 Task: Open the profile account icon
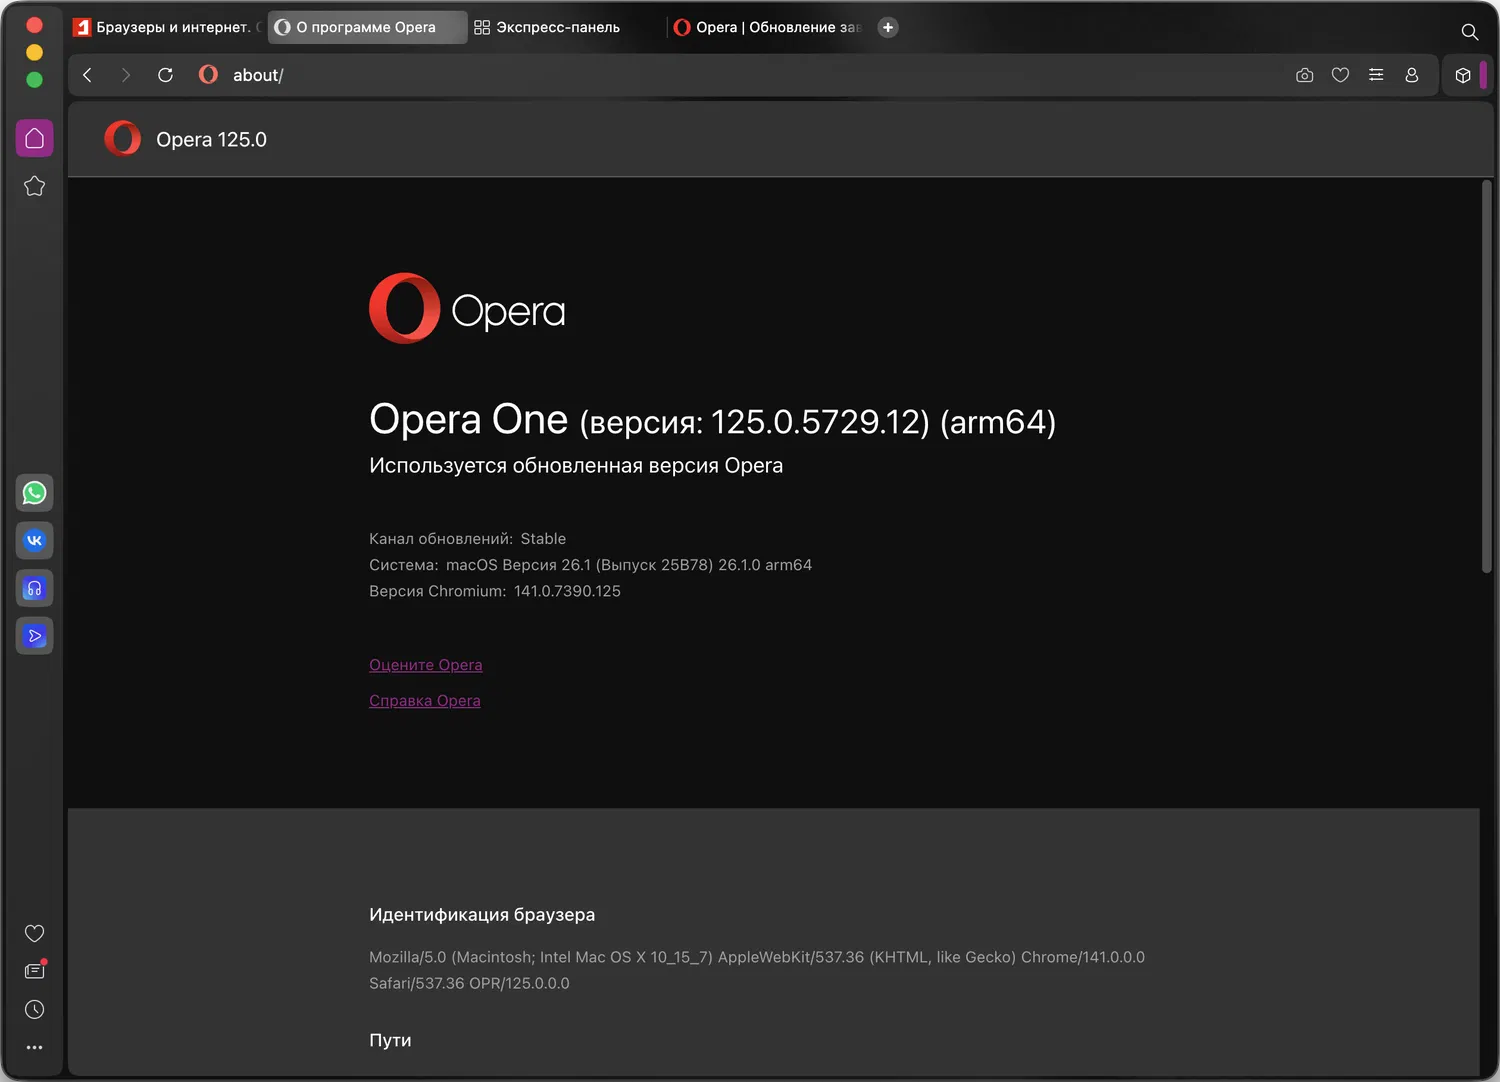tap(1412, 75)
